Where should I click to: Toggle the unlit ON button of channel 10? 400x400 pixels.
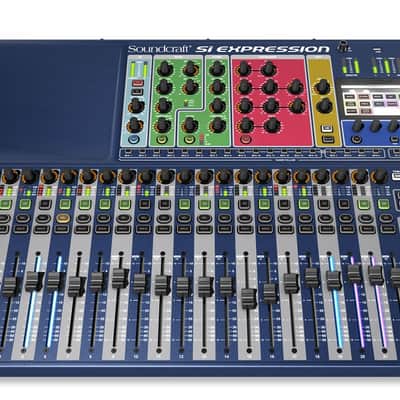tap(144, 204)
